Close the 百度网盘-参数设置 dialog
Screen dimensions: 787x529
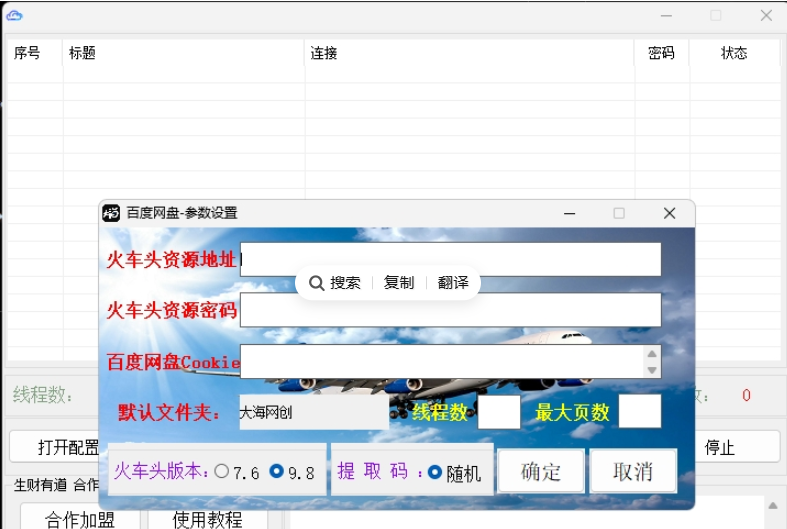point(670,213)
